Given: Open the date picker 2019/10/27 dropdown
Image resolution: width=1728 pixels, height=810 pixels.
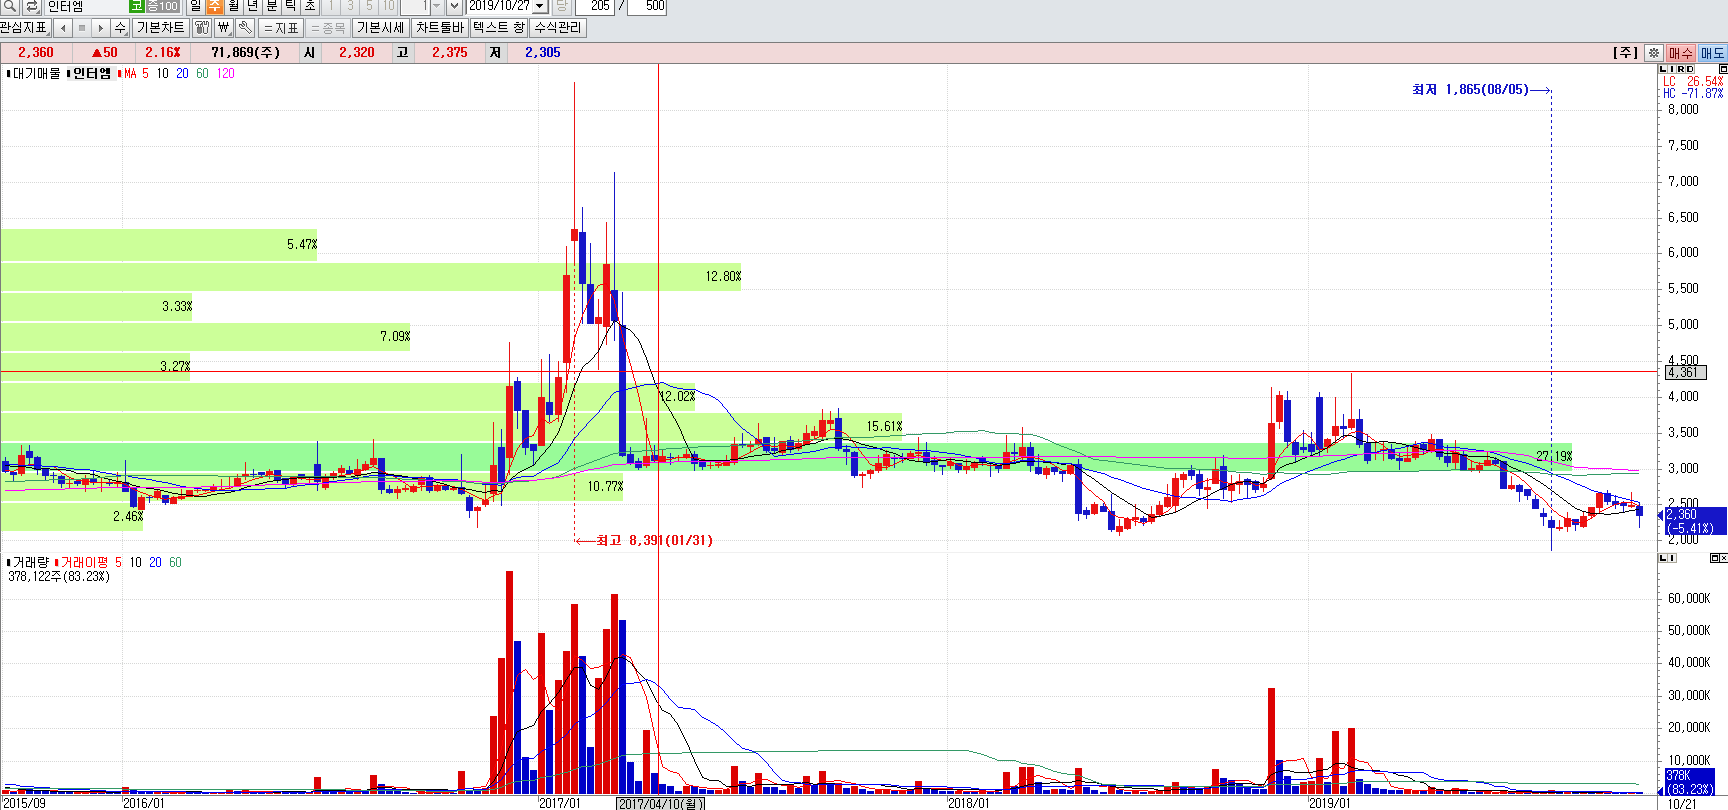Looking at the screenshot, I should tap(540, 6).
